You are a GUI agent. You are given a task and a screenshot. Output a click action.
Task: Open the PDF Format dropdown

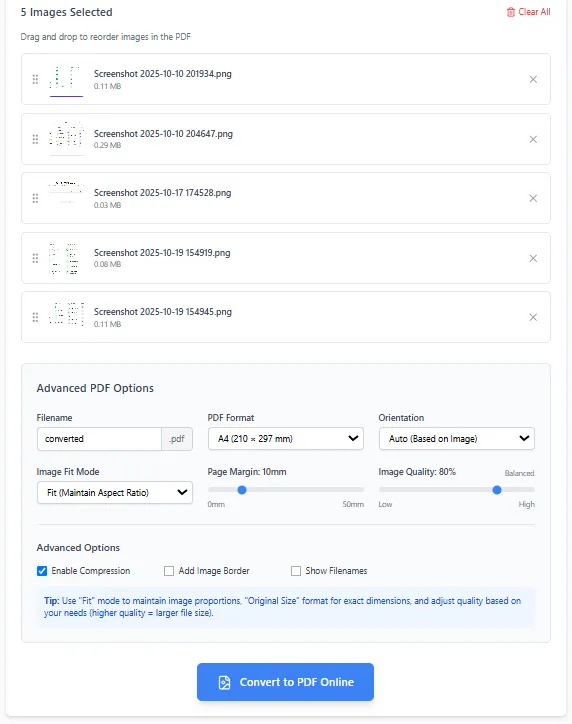coord(286,439)
